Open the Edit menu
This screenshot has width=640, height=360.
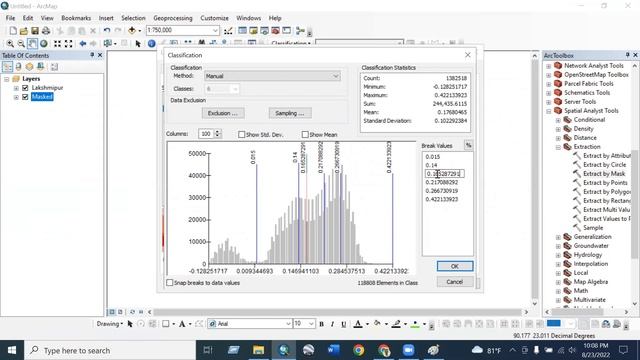(x=28, y=18)
